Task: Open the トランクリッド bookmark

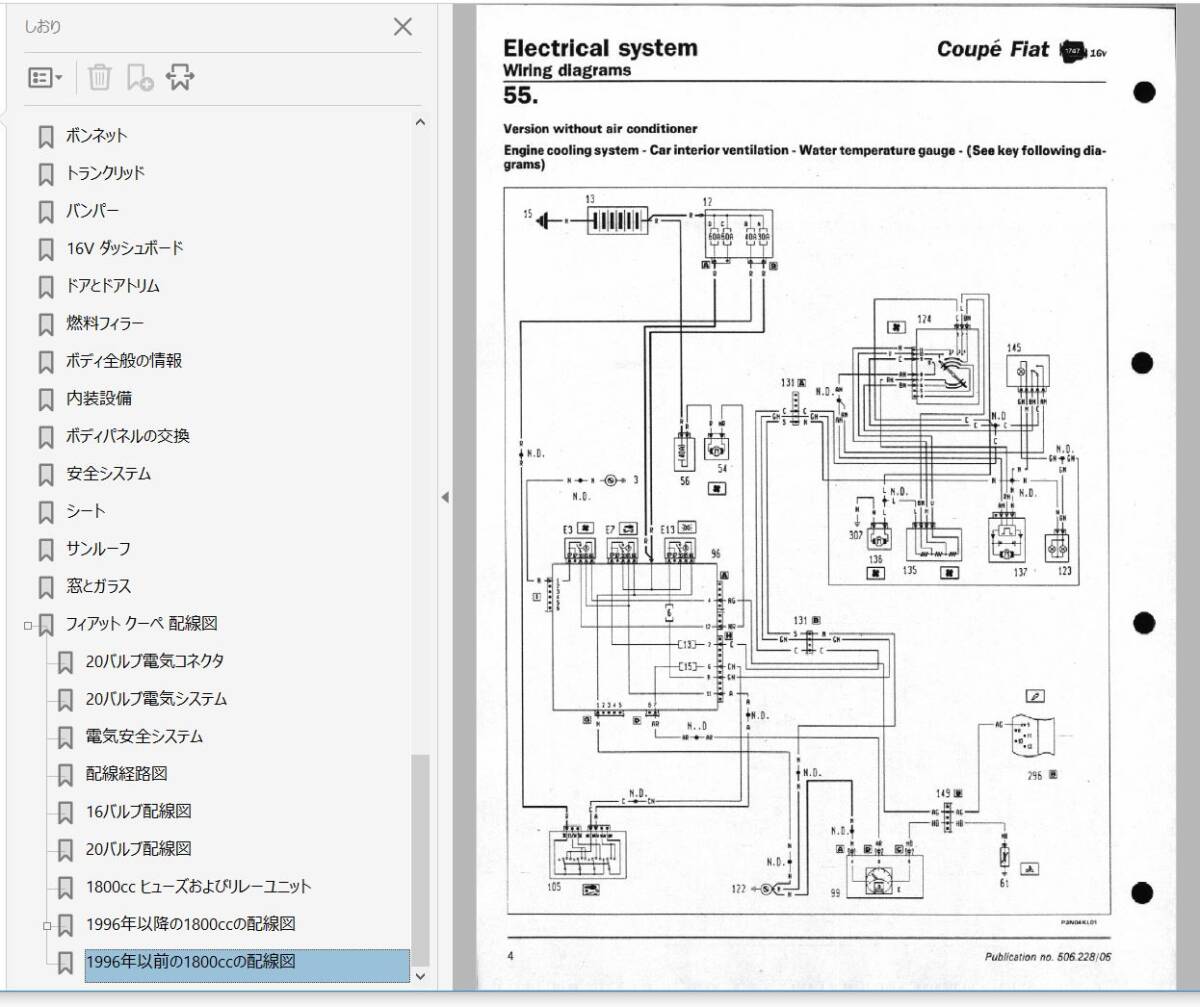Action: point(106,173)
